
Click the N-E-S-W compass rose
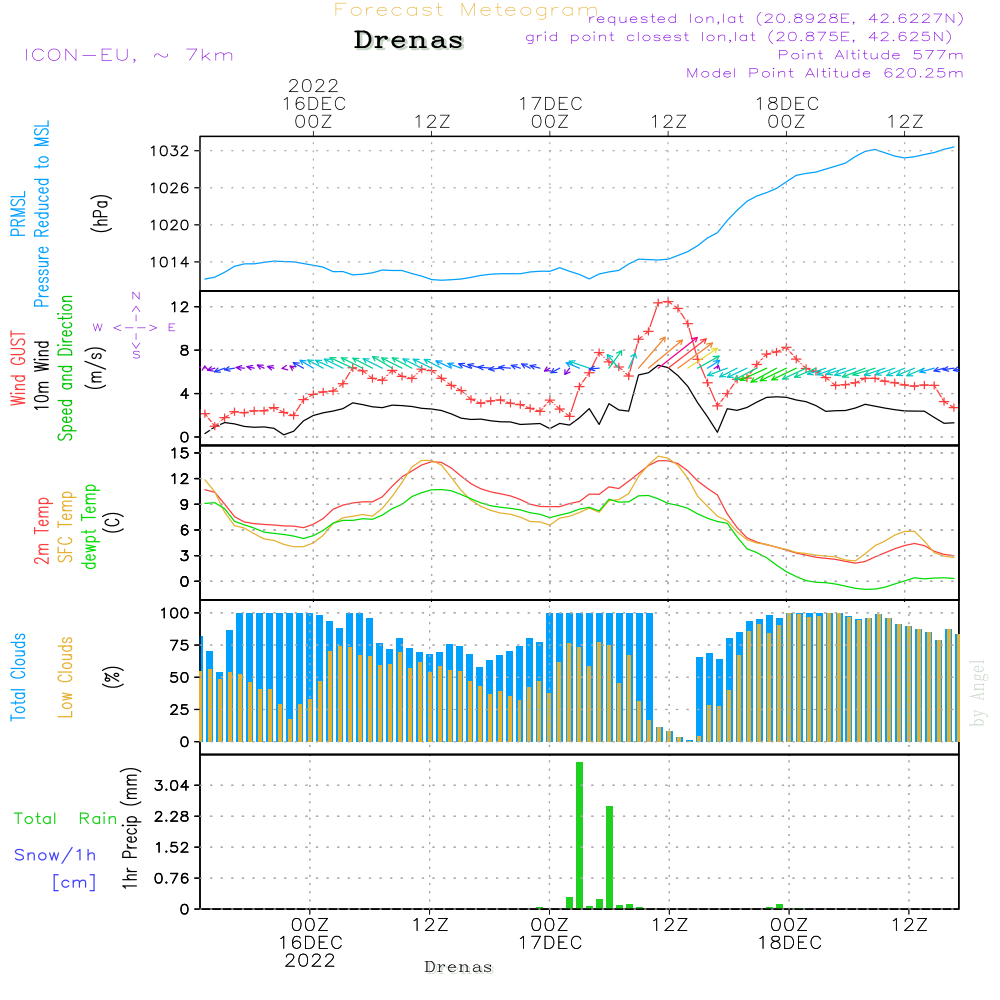(136, 327)
